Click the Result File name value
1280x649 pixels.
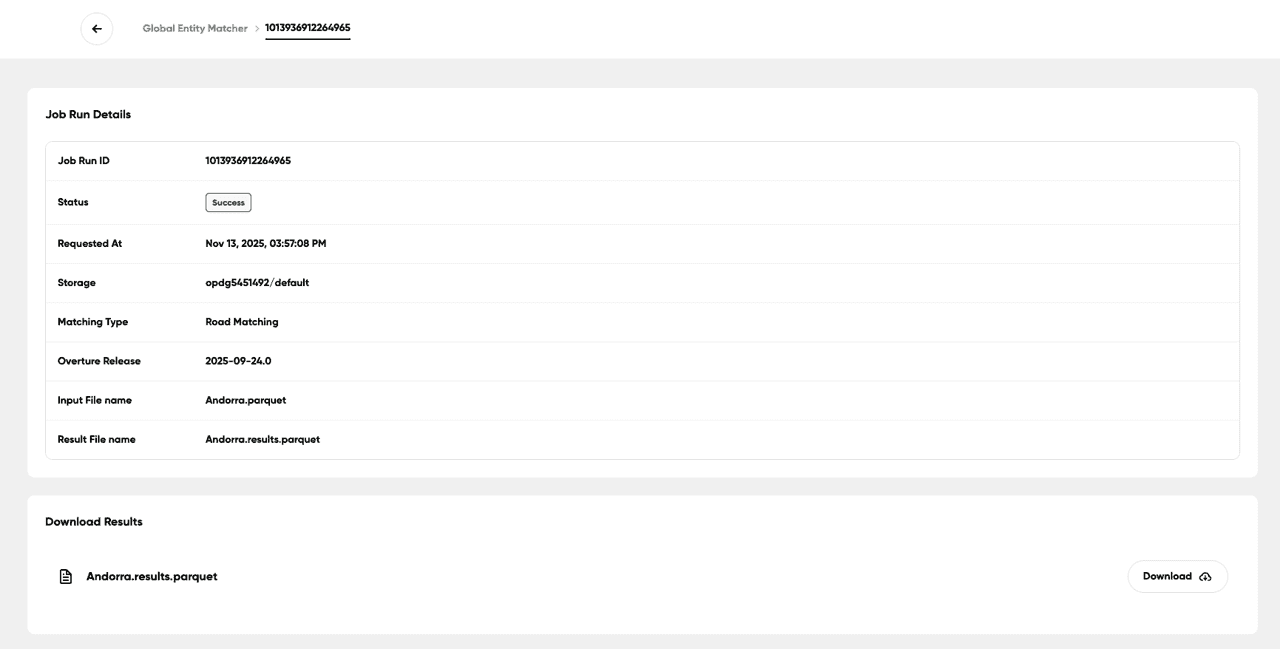263,440
